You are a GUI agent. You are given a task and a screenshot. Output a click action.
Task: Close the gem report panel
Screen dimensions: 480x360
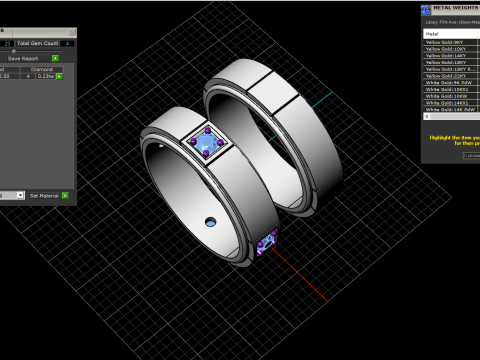click(72, 32)
